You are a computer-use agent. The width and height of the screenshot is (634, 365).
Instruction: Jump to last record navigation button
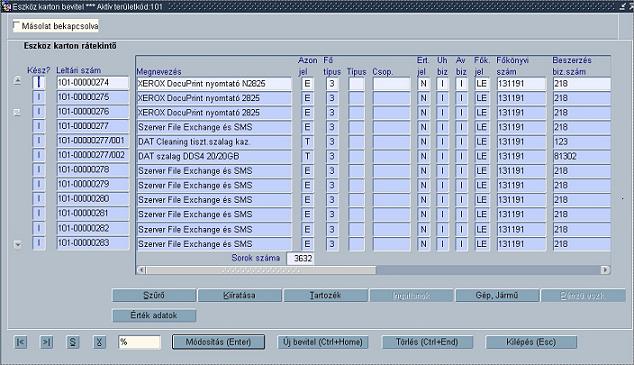pyautogui.click(x=46, y=342)
